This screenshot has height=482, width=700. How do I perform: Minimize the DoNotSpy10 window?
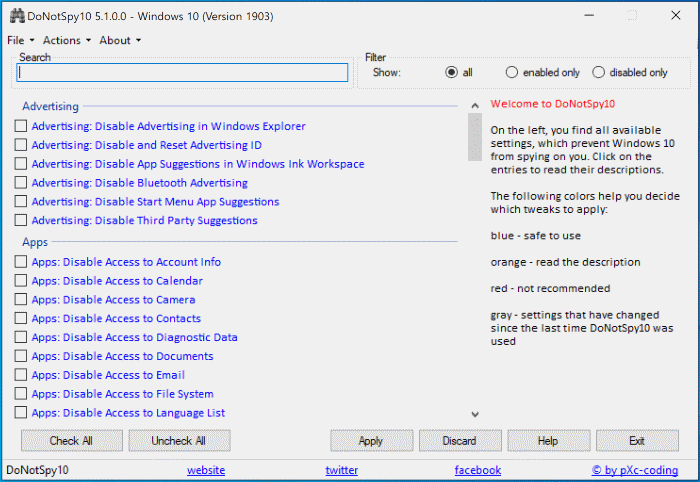[589, 15]
